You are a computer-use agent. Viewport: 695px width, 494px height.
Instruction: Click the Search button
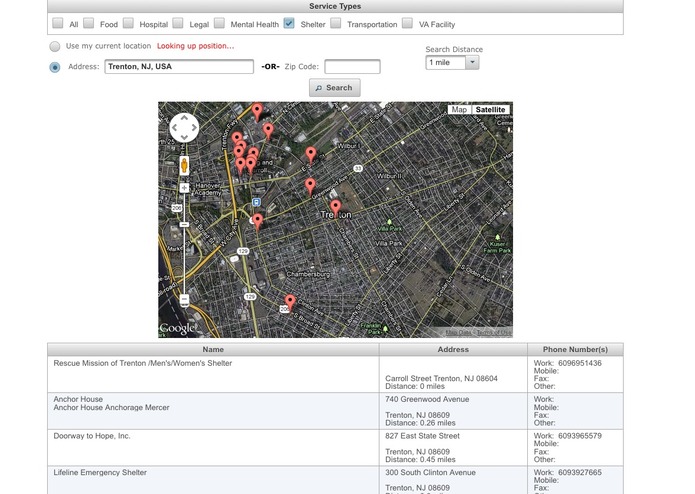[x=335, y=88]
